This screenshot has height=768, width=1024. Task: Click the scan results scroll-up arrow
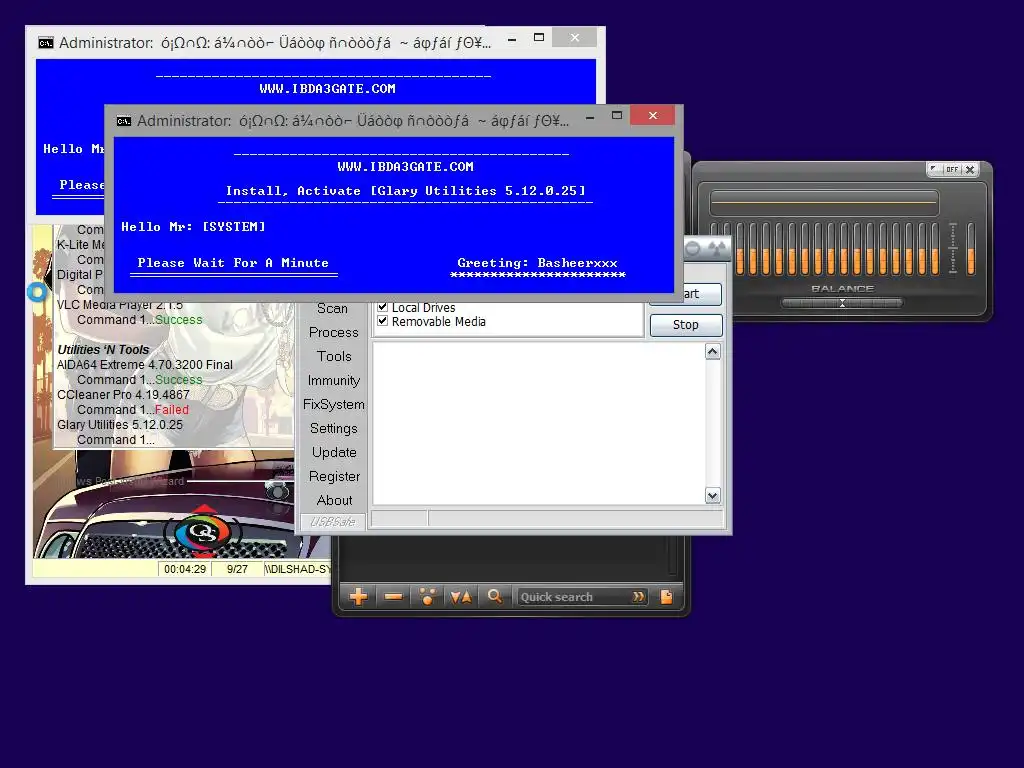712,352
